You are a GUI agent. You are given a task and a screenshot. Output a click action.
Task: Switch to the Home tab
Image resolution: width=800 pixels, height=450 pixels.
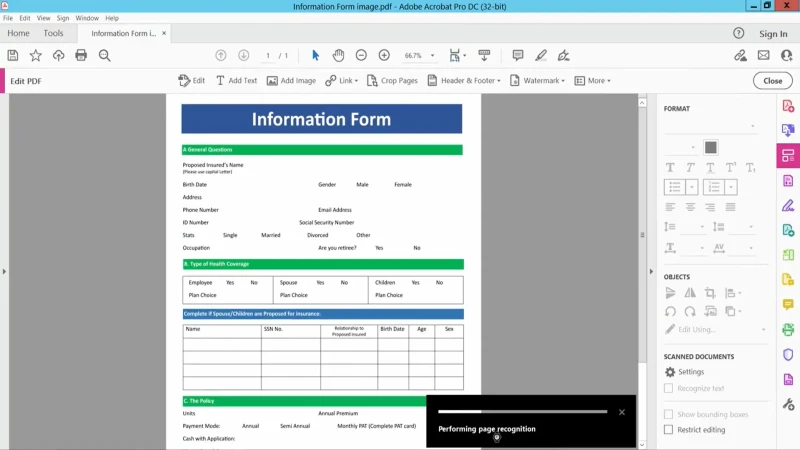[x=18, y=33]
